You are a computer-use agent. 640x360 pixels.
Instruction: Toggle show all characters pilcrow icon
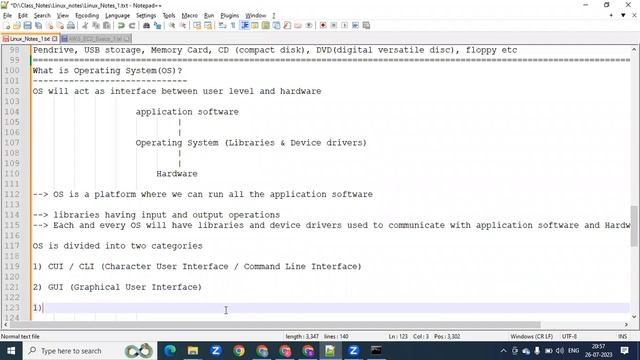coord(233,26)
